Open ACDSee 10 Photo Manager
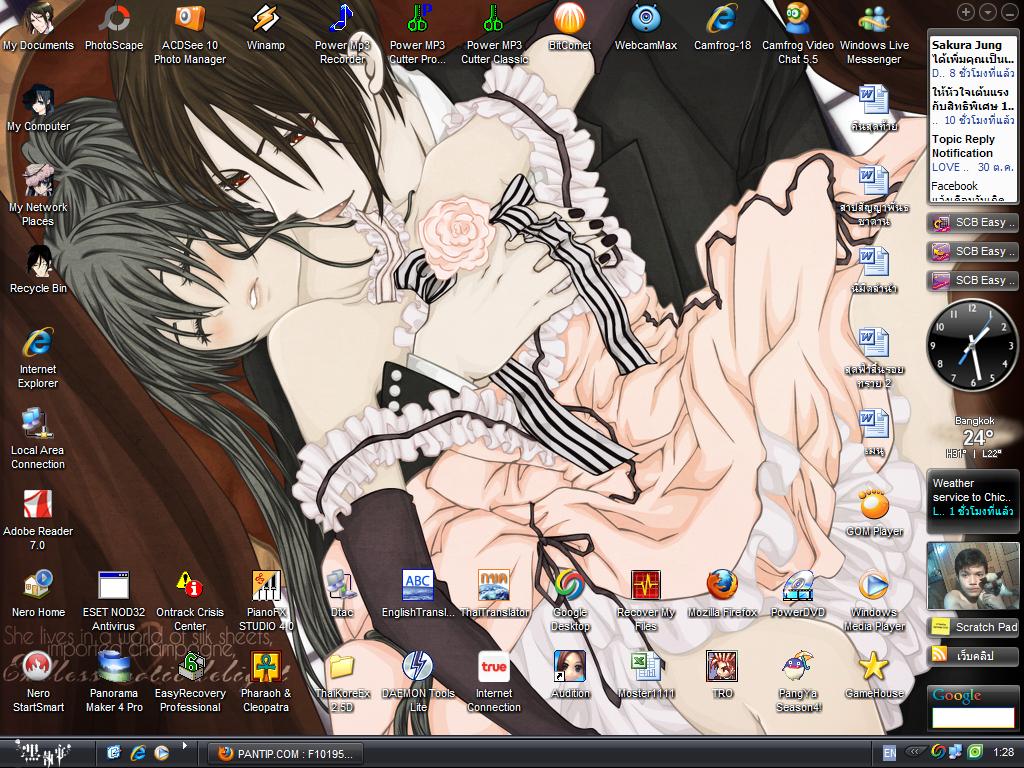The width and height of the screenshot is (1024, 768). [x=189, y=34]
